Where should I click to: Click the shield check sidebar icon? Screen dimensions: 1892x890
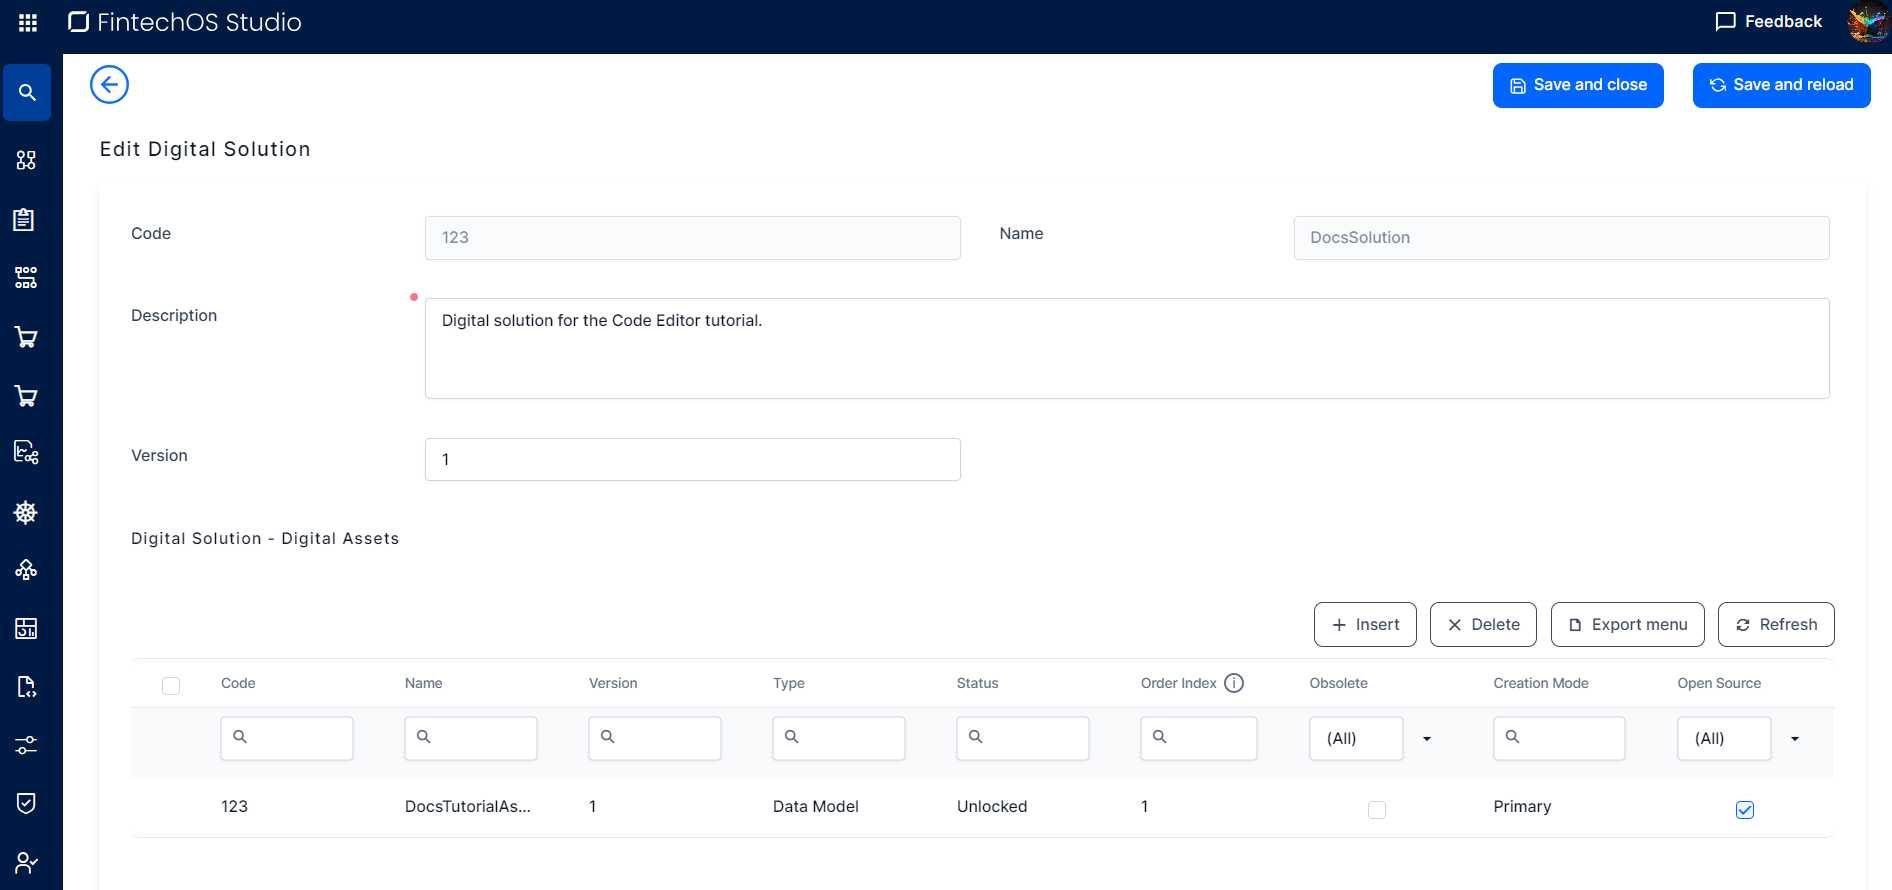26,803
